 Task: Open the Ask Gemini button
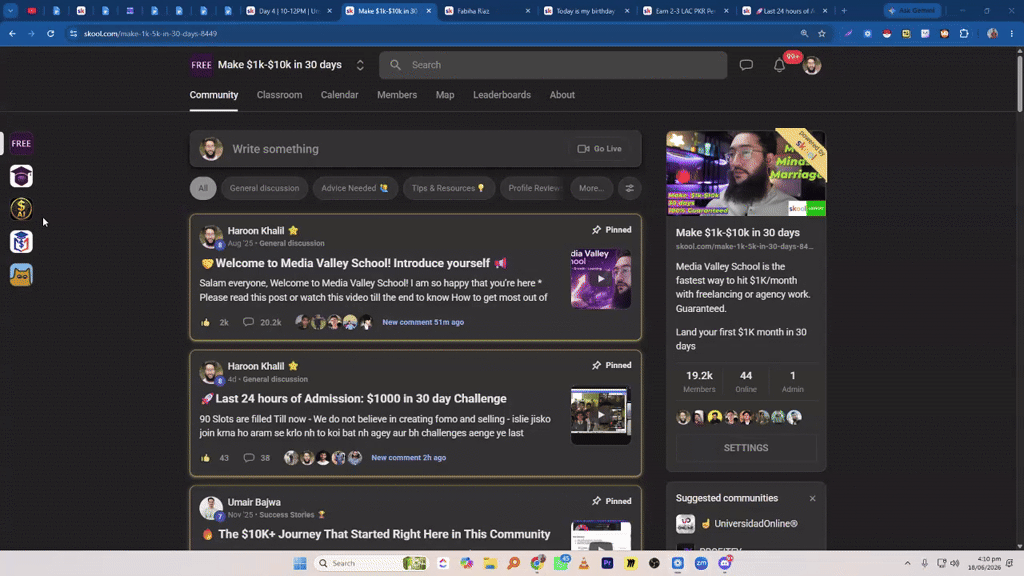point(912,10)
